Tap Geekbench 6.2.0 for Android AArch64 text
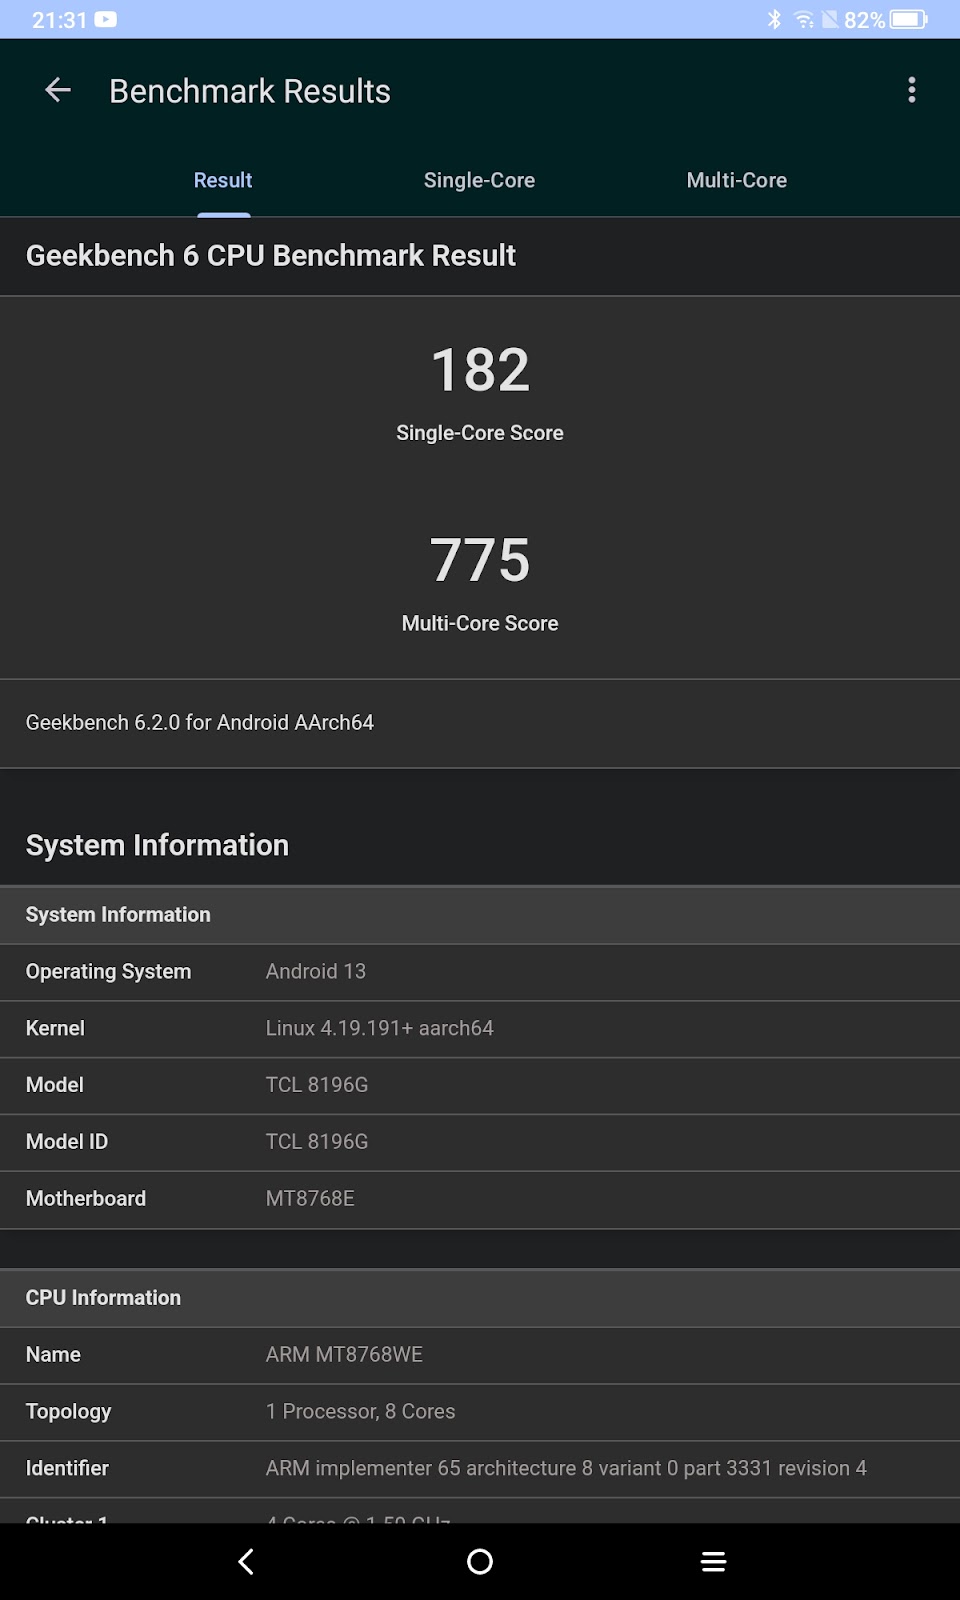The height and width of the screenshot is (1600, 960). point(200,722)
